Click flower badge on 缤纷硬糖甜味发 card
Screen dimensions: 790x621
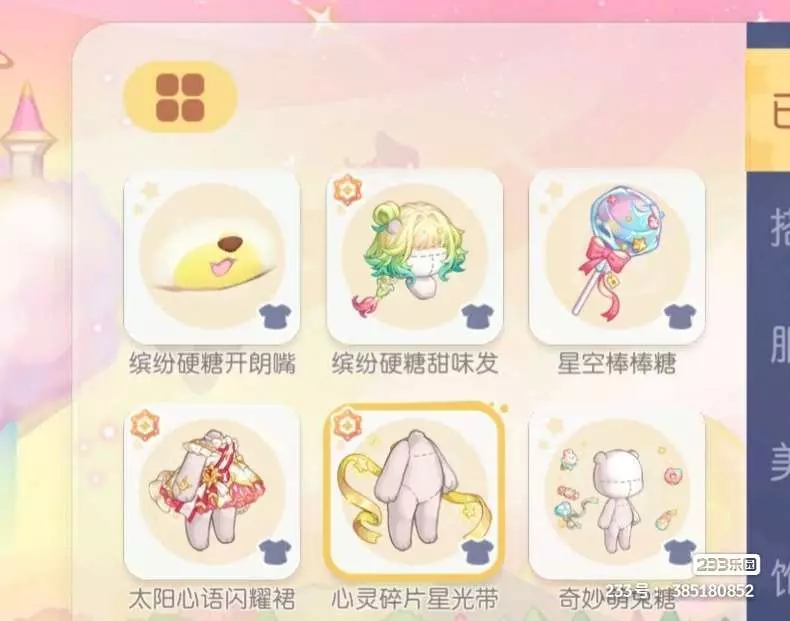click(347, 190)
